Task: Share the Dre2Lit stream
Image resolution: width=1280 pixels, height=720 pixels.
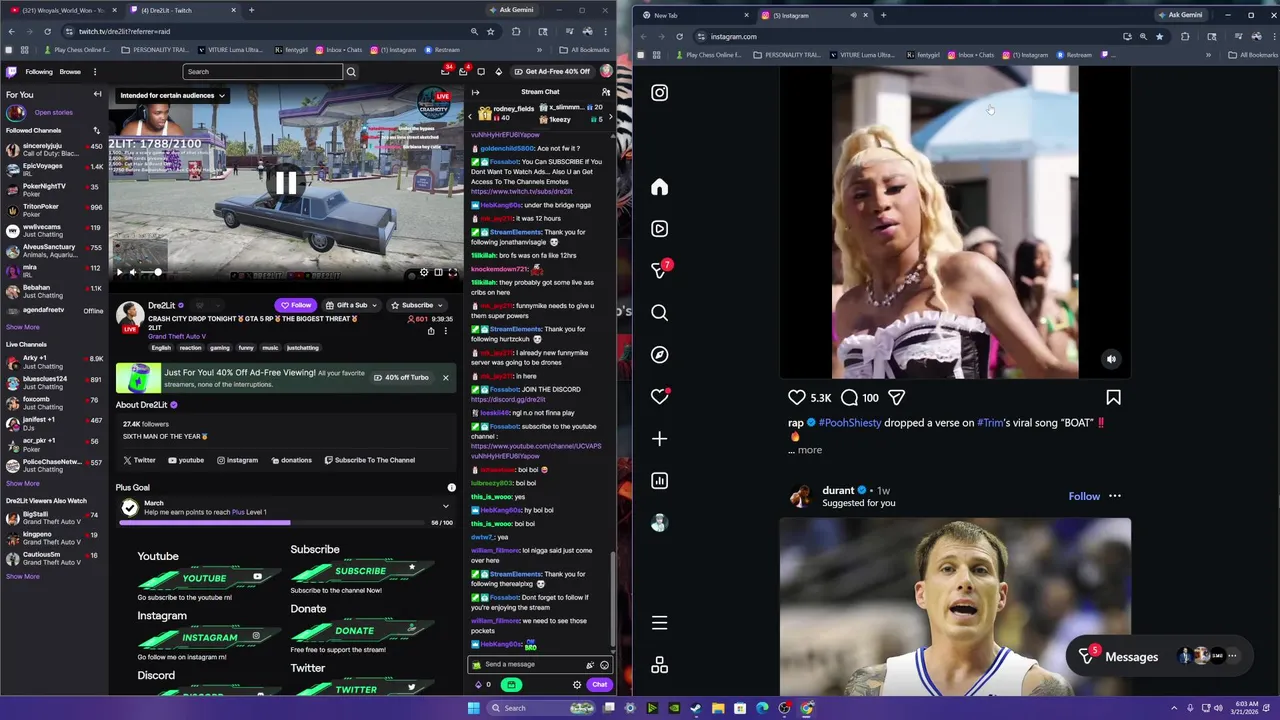Action: [431, 331]
